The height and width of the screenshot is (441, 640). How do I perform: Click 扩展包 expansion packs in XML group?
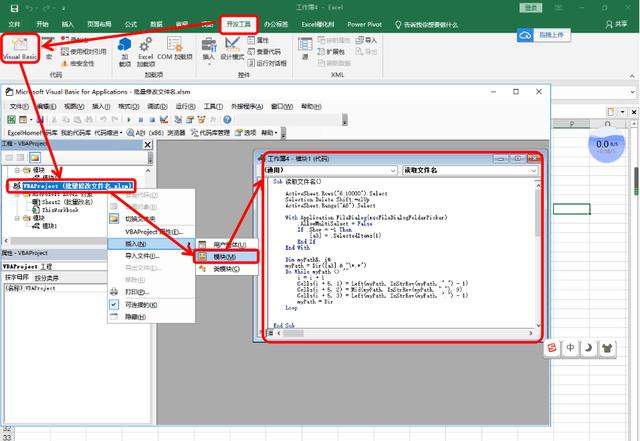click(x=331, y=51)
